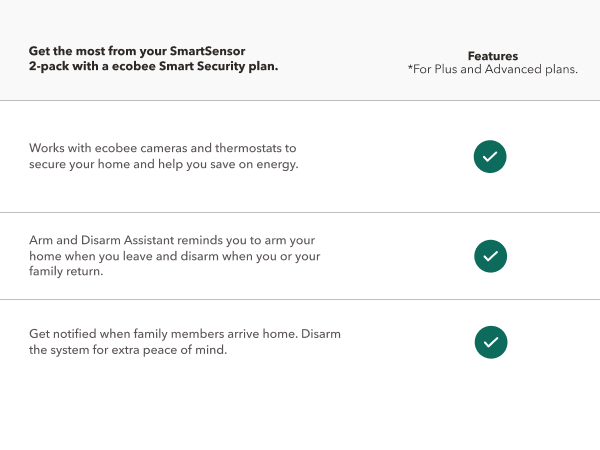Viewport: 600px width, 450px height.
Task: Select the 'Features' column header
Action: pos(492,56)
